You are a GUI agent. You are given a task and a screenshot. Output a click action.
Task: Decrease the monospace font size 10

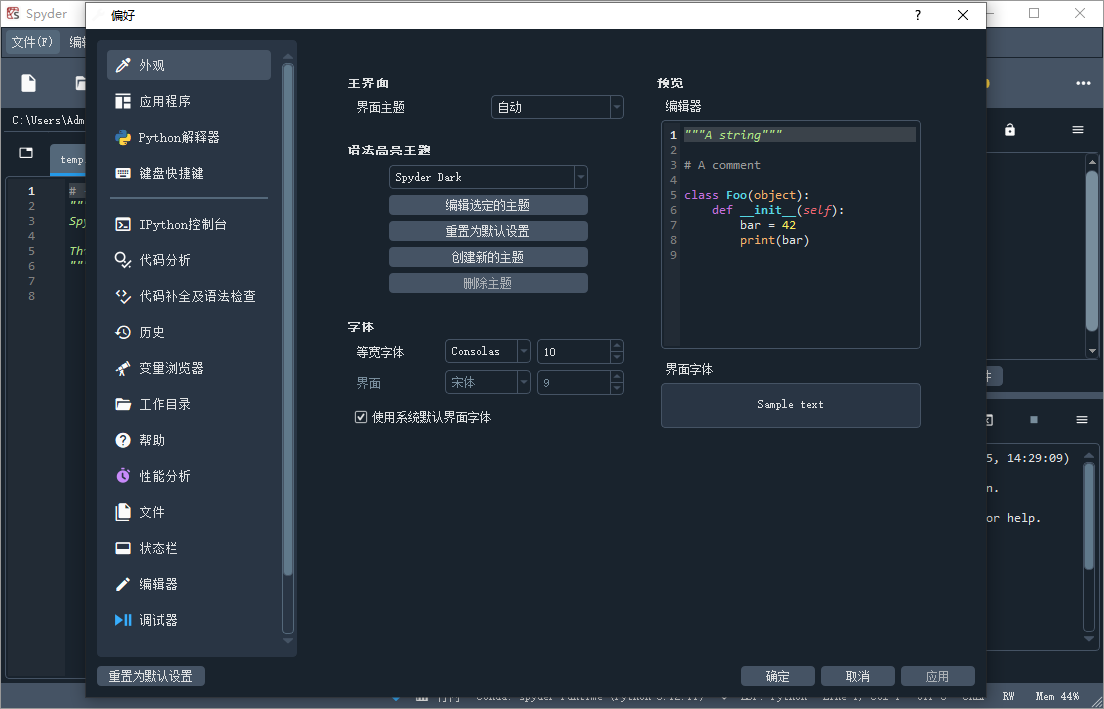(617, 358)
